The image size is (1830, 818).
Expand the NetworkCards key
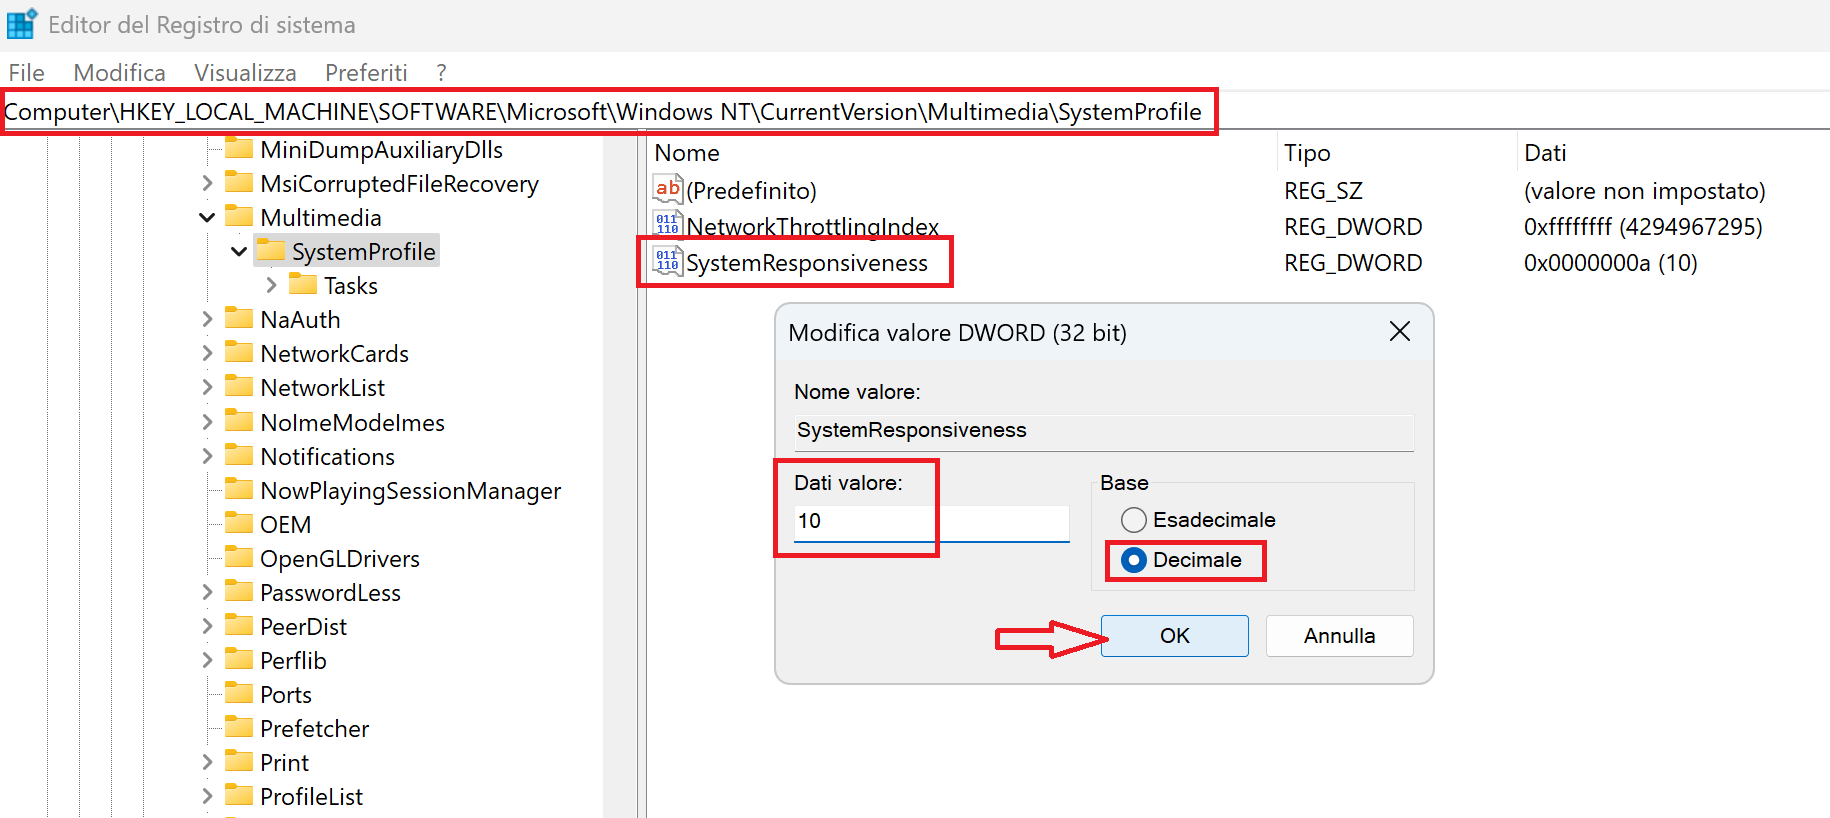(x=207, y=353)
